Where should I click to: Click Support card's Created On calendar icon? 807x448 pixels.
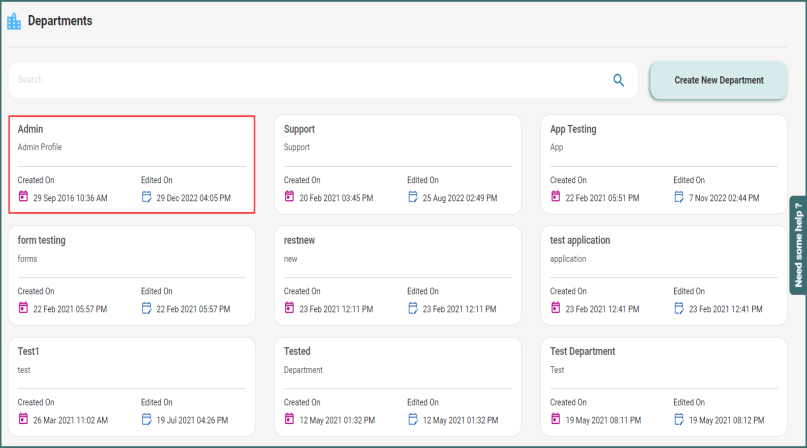[290, 197]
